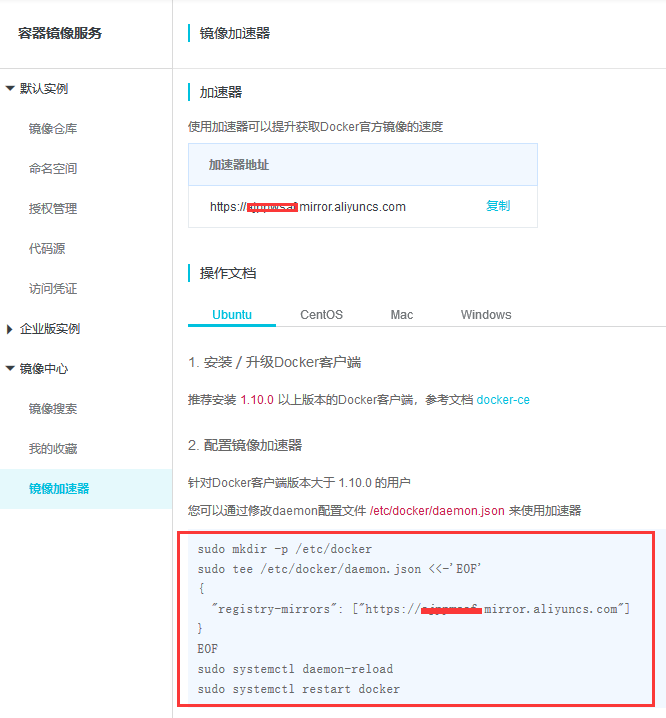Click the mirror.aliyuncs.com accelerator URL text
This screenshot has height=718, width=666.
(308, 207)
